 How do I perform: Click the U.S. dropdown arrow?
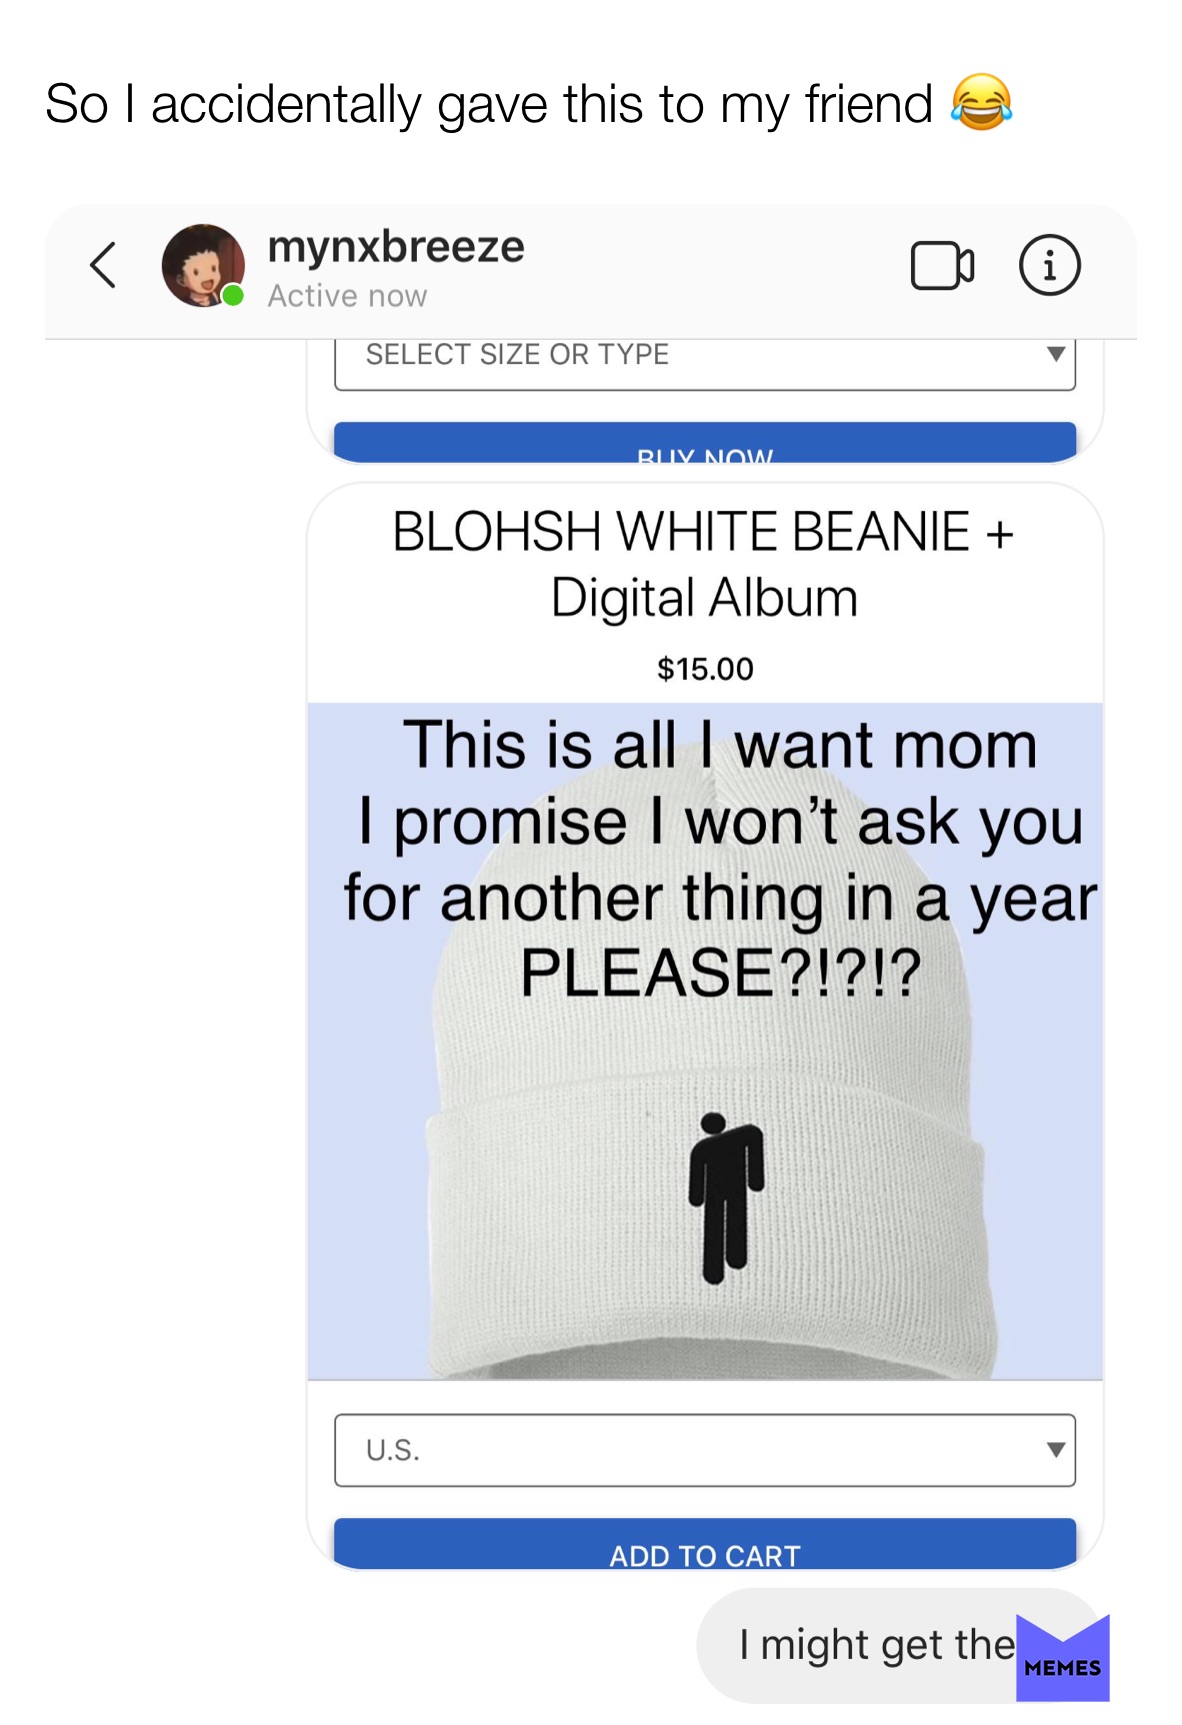[1055, 1450]
